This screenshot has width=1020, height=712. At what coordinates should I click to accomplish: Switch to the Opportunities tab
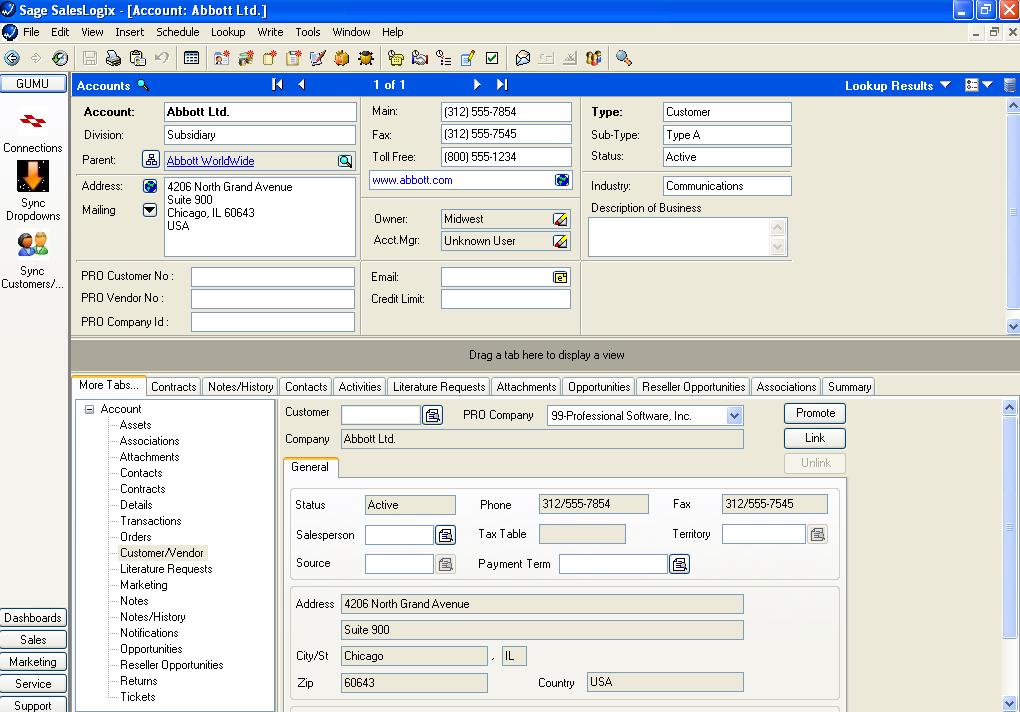pos(599,387)
